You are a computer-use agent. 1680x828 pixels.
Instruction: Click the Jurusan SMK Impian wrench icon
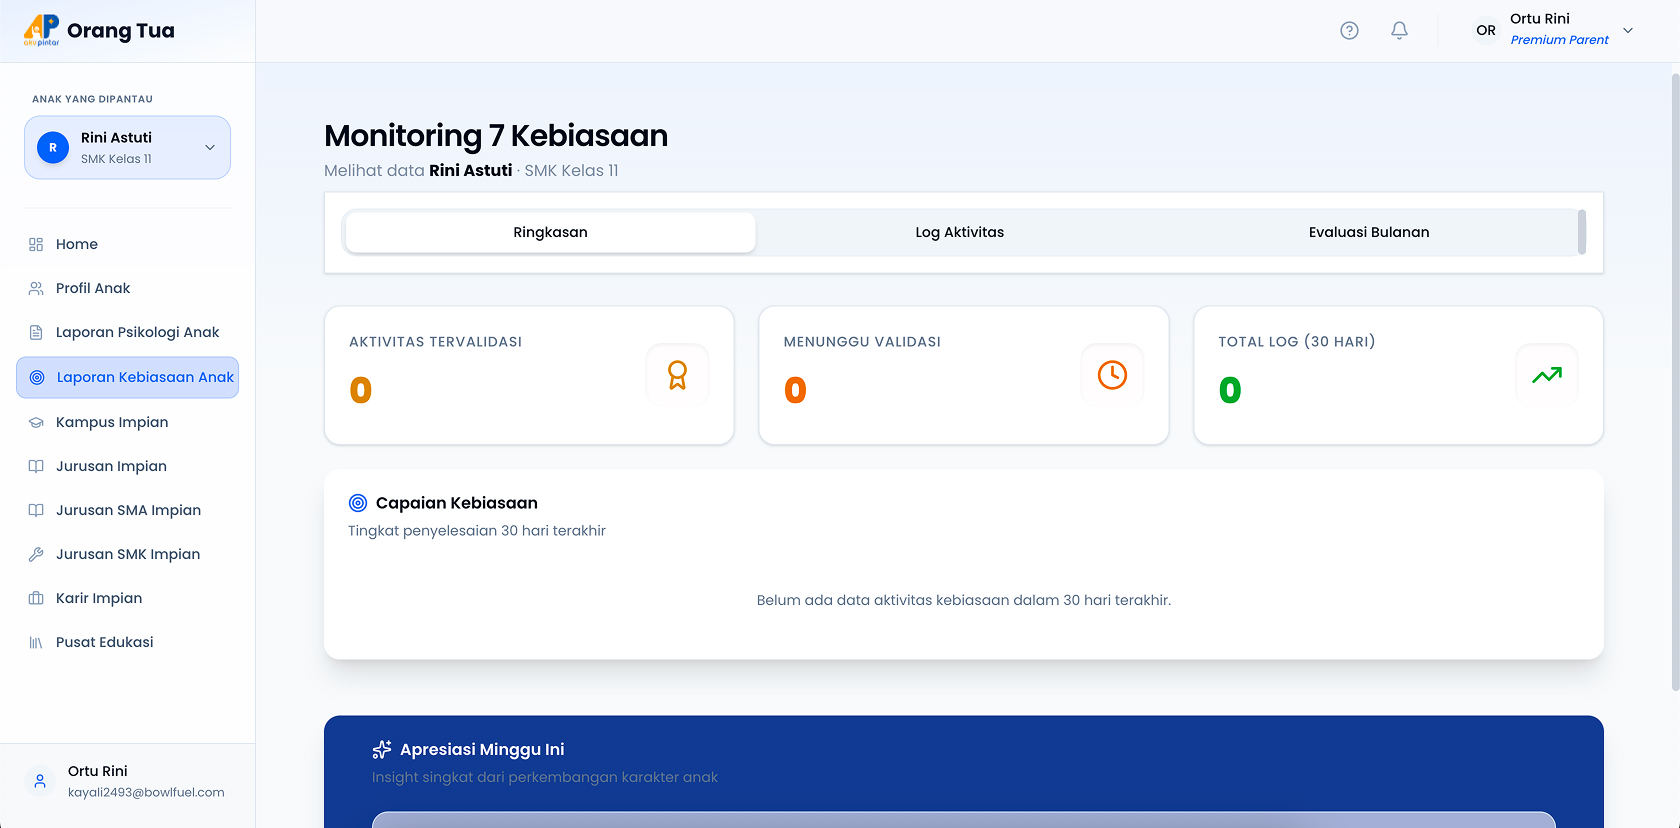36,555
